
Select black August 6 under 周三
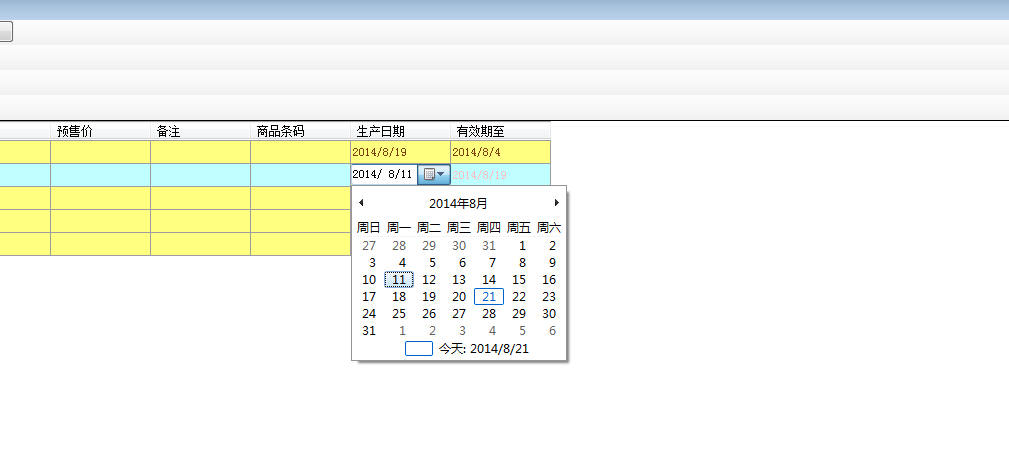pyautogui.click(x=462, y=263)
